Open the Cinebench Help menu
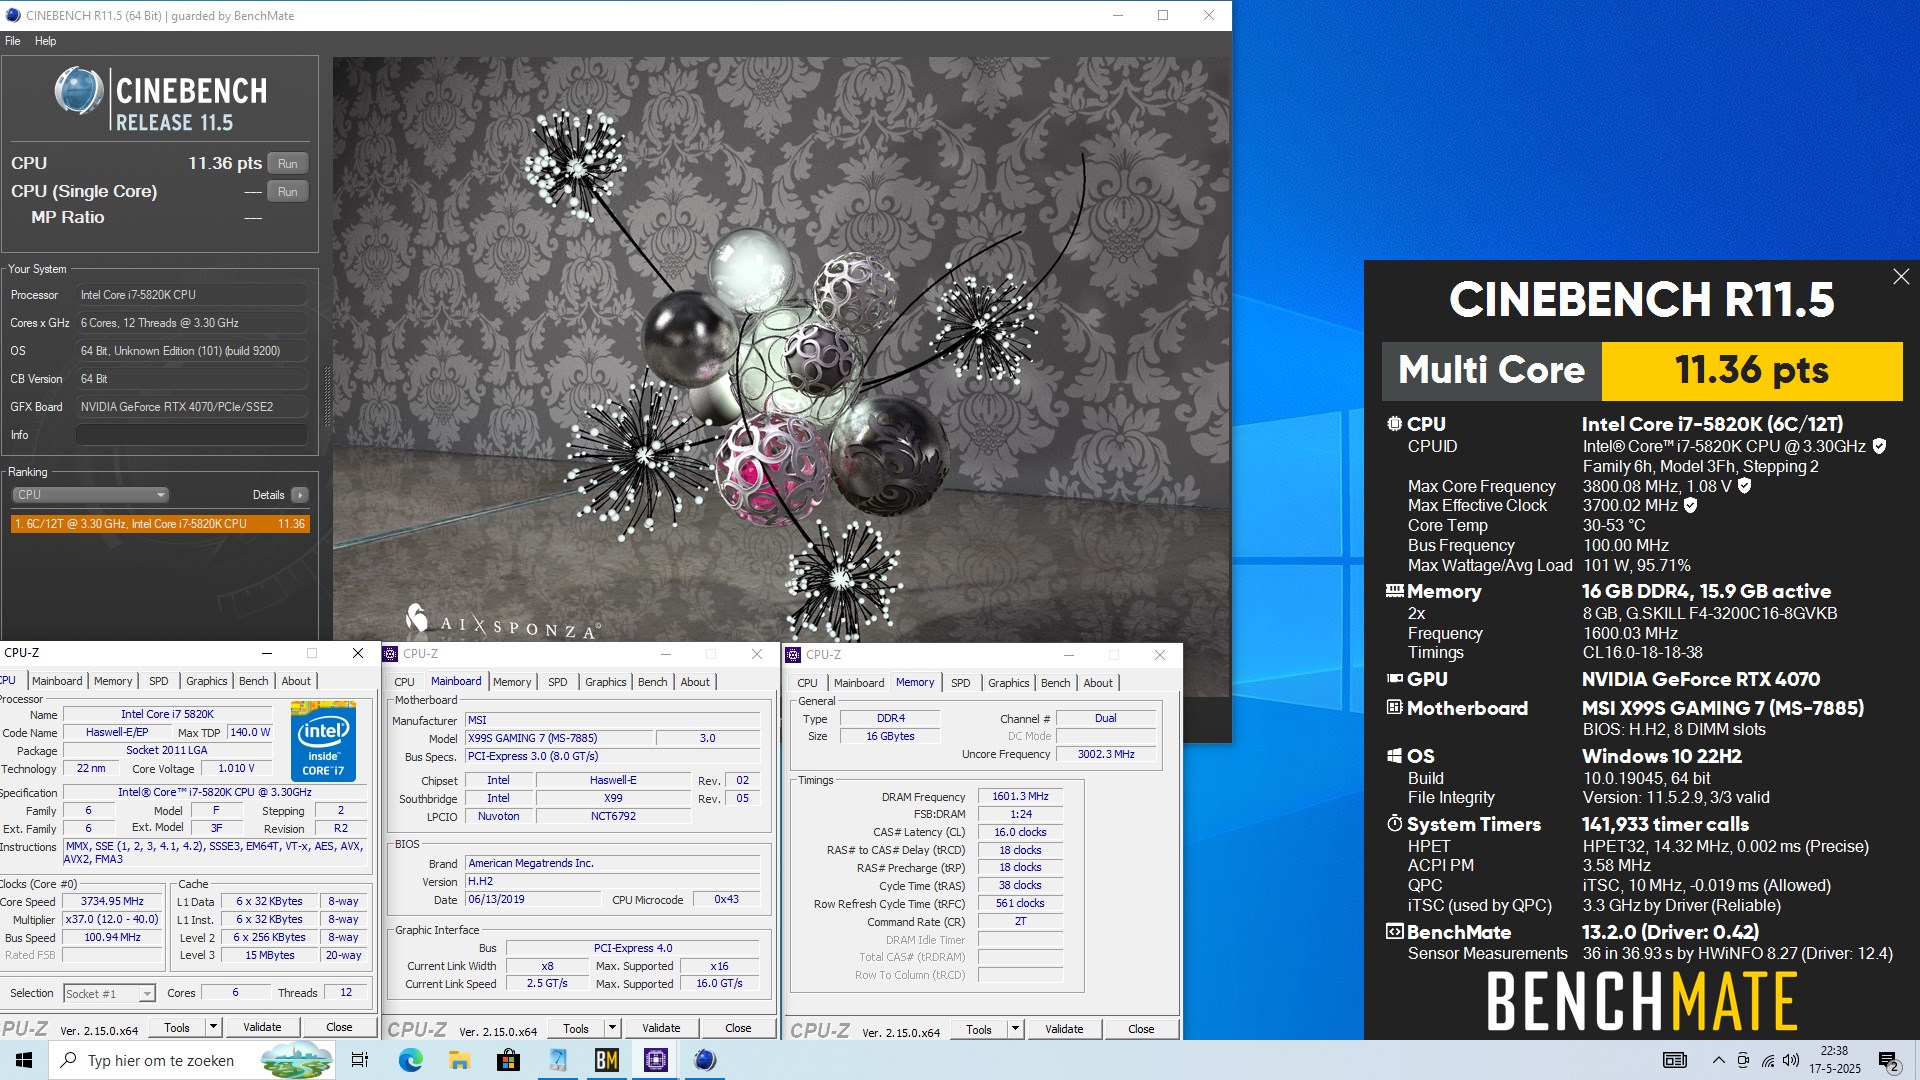 (x=46, y=41)
